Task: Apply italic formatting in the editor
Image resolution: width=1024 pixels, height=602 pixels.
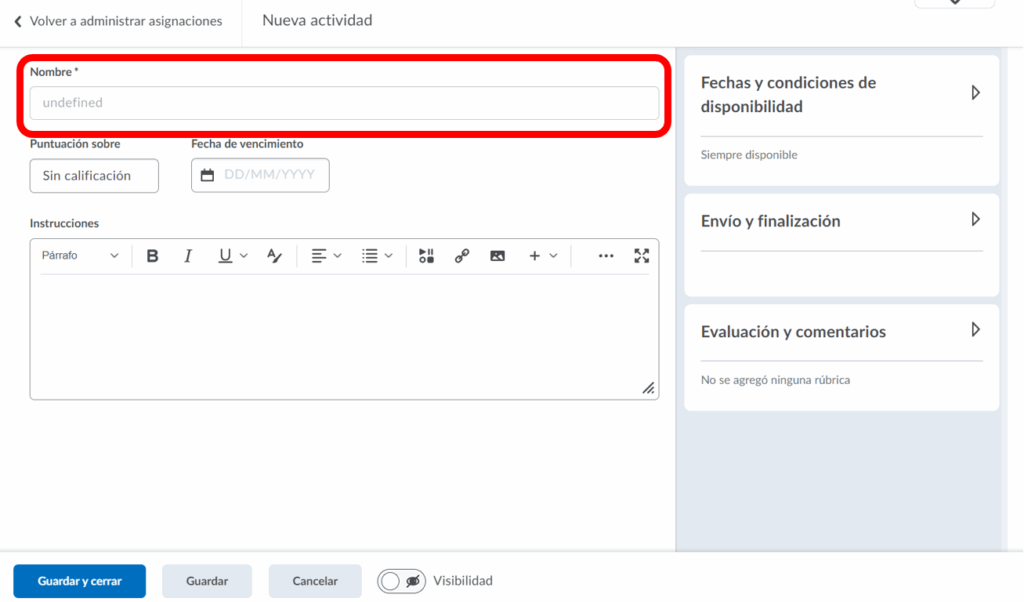Action: 188,256
